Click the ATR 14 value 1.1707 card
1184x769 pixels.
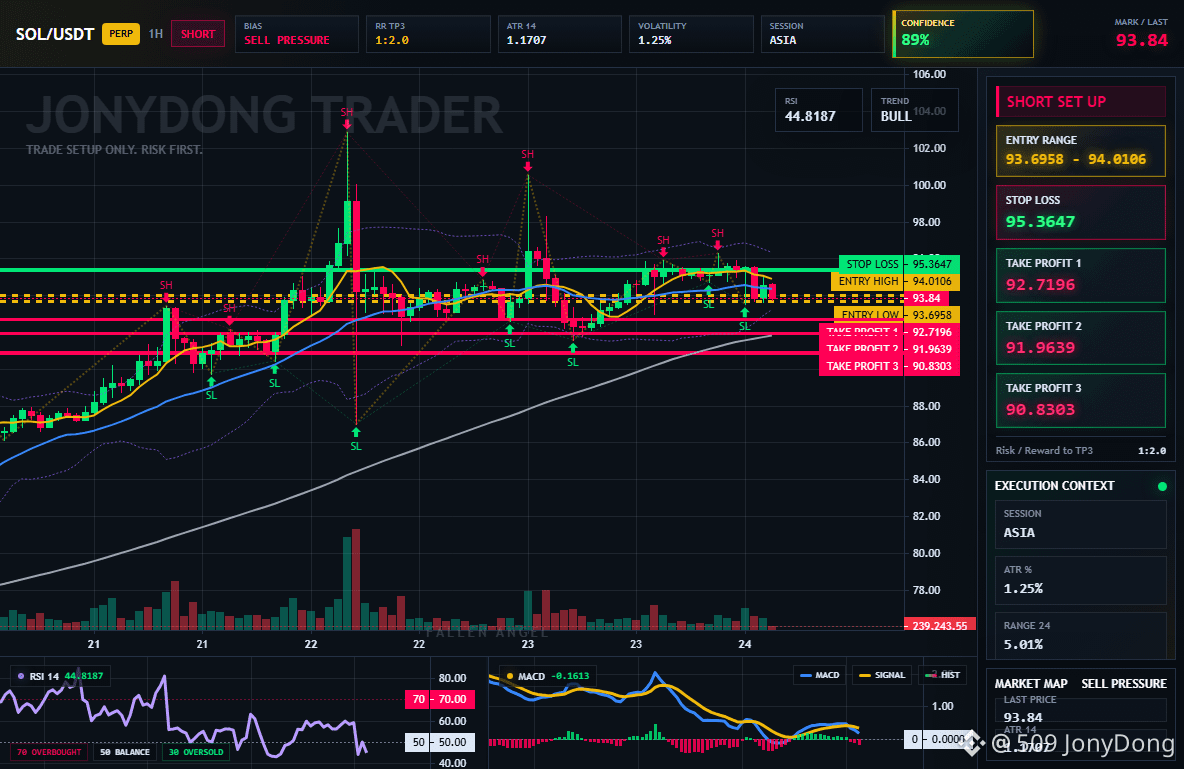point(560,34)
